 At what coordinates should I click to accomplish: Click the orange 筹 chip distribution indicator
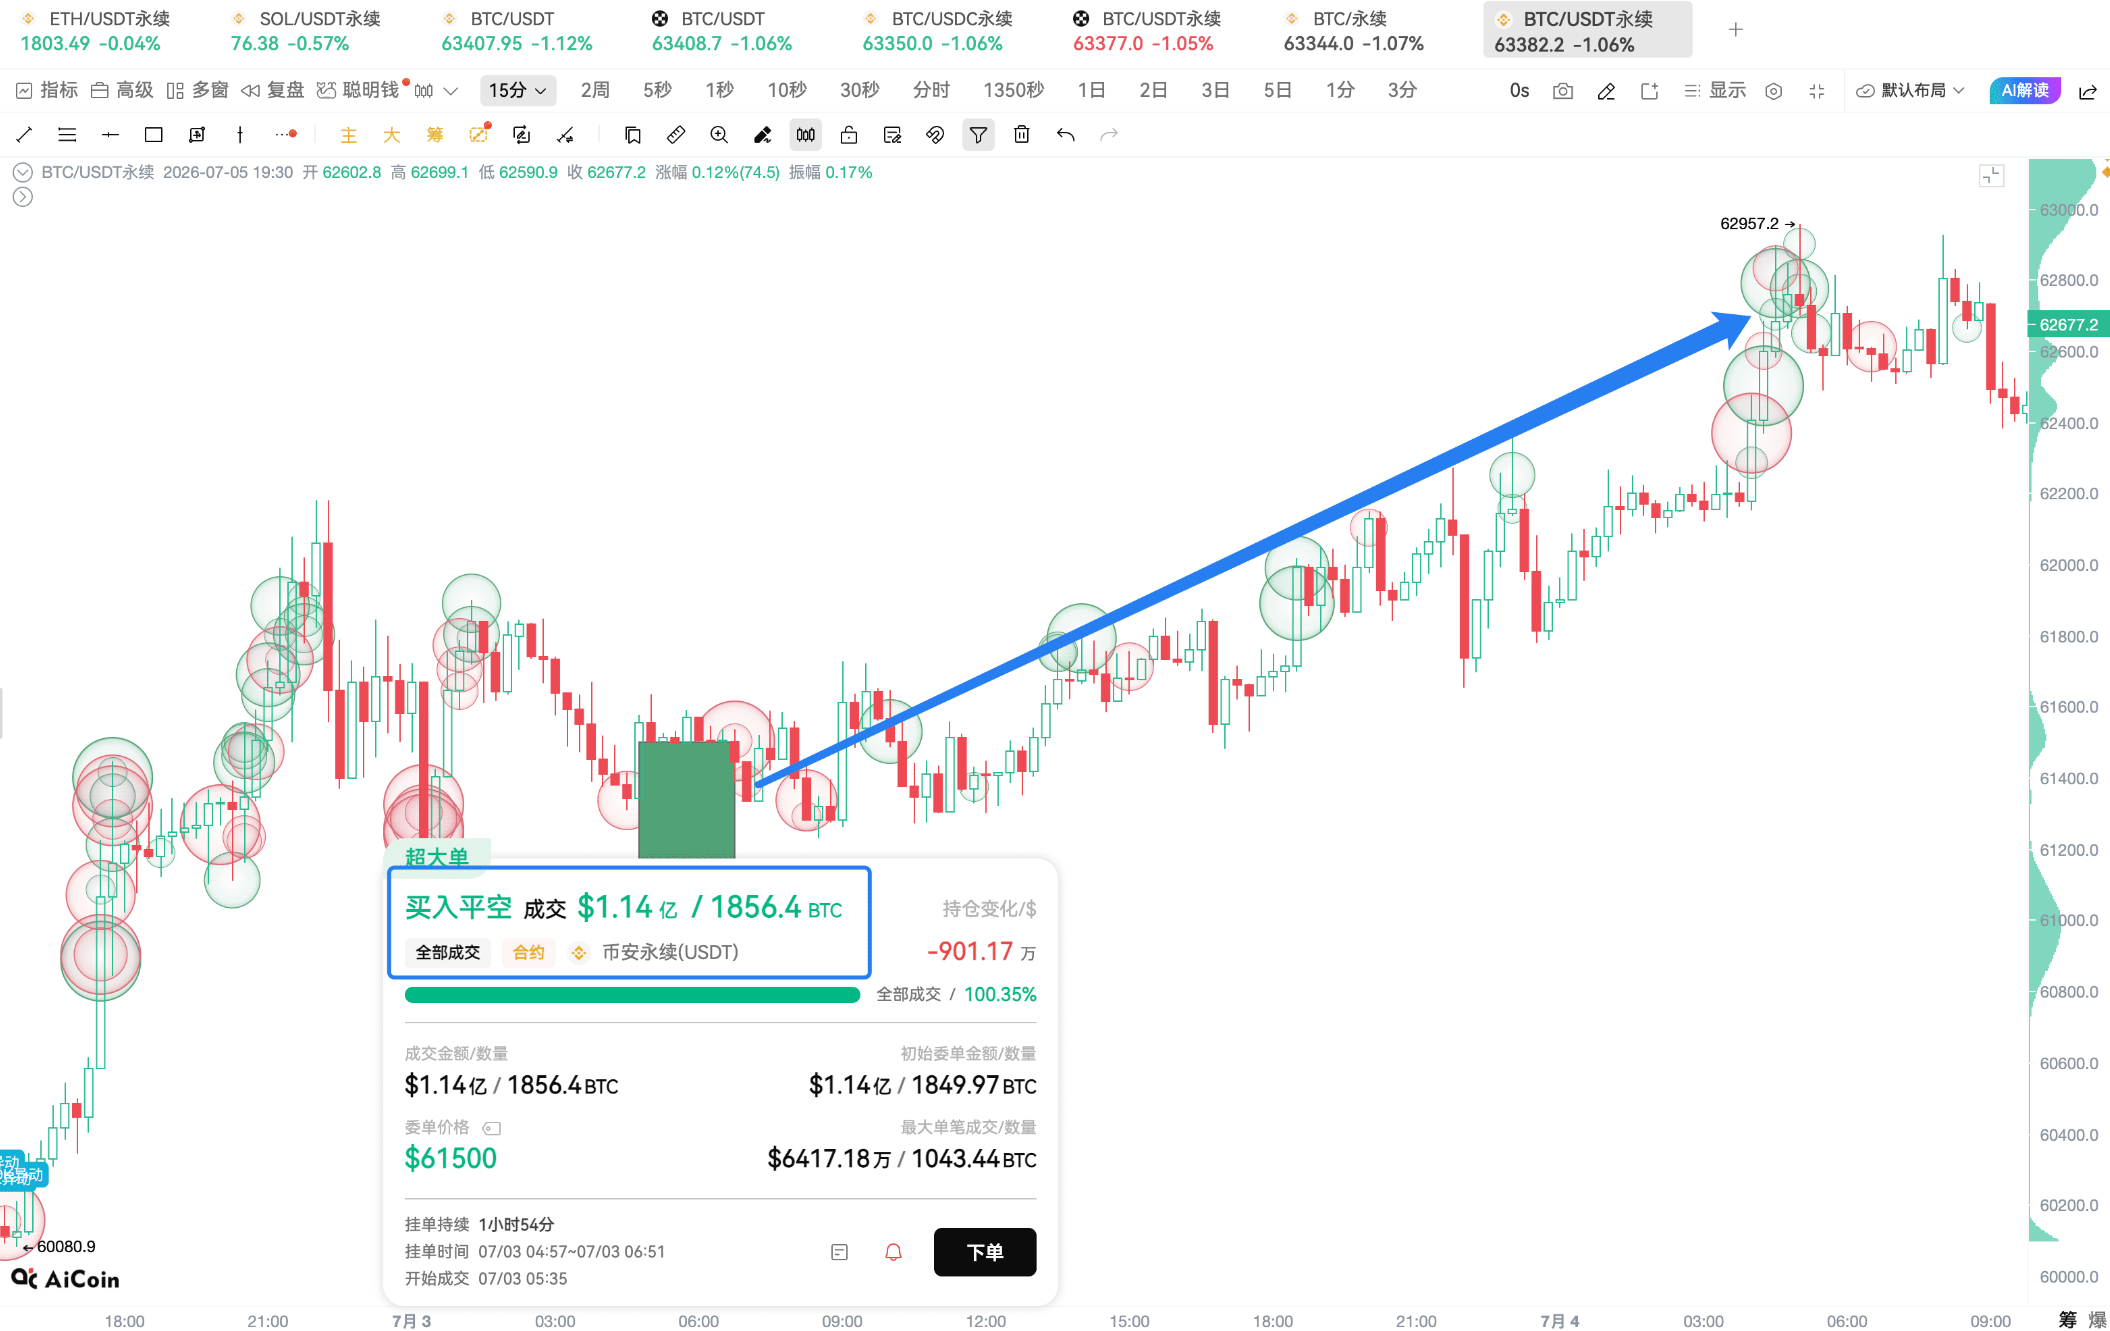(x=434, y=135)
